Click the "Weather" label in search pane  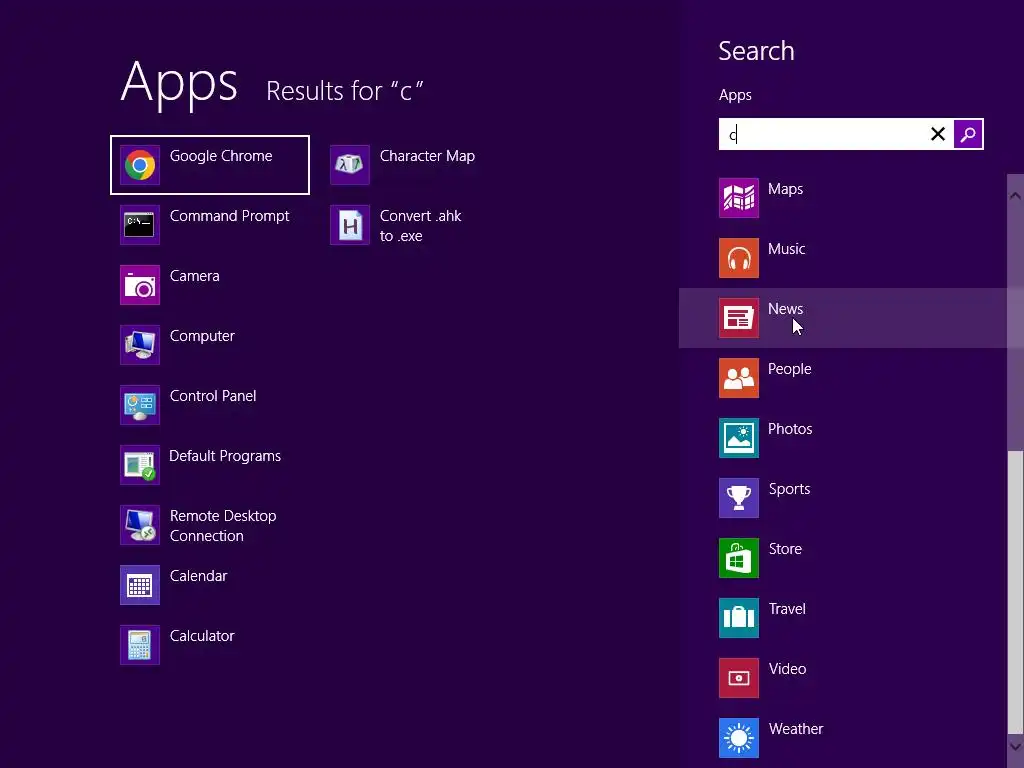(795, 729)
